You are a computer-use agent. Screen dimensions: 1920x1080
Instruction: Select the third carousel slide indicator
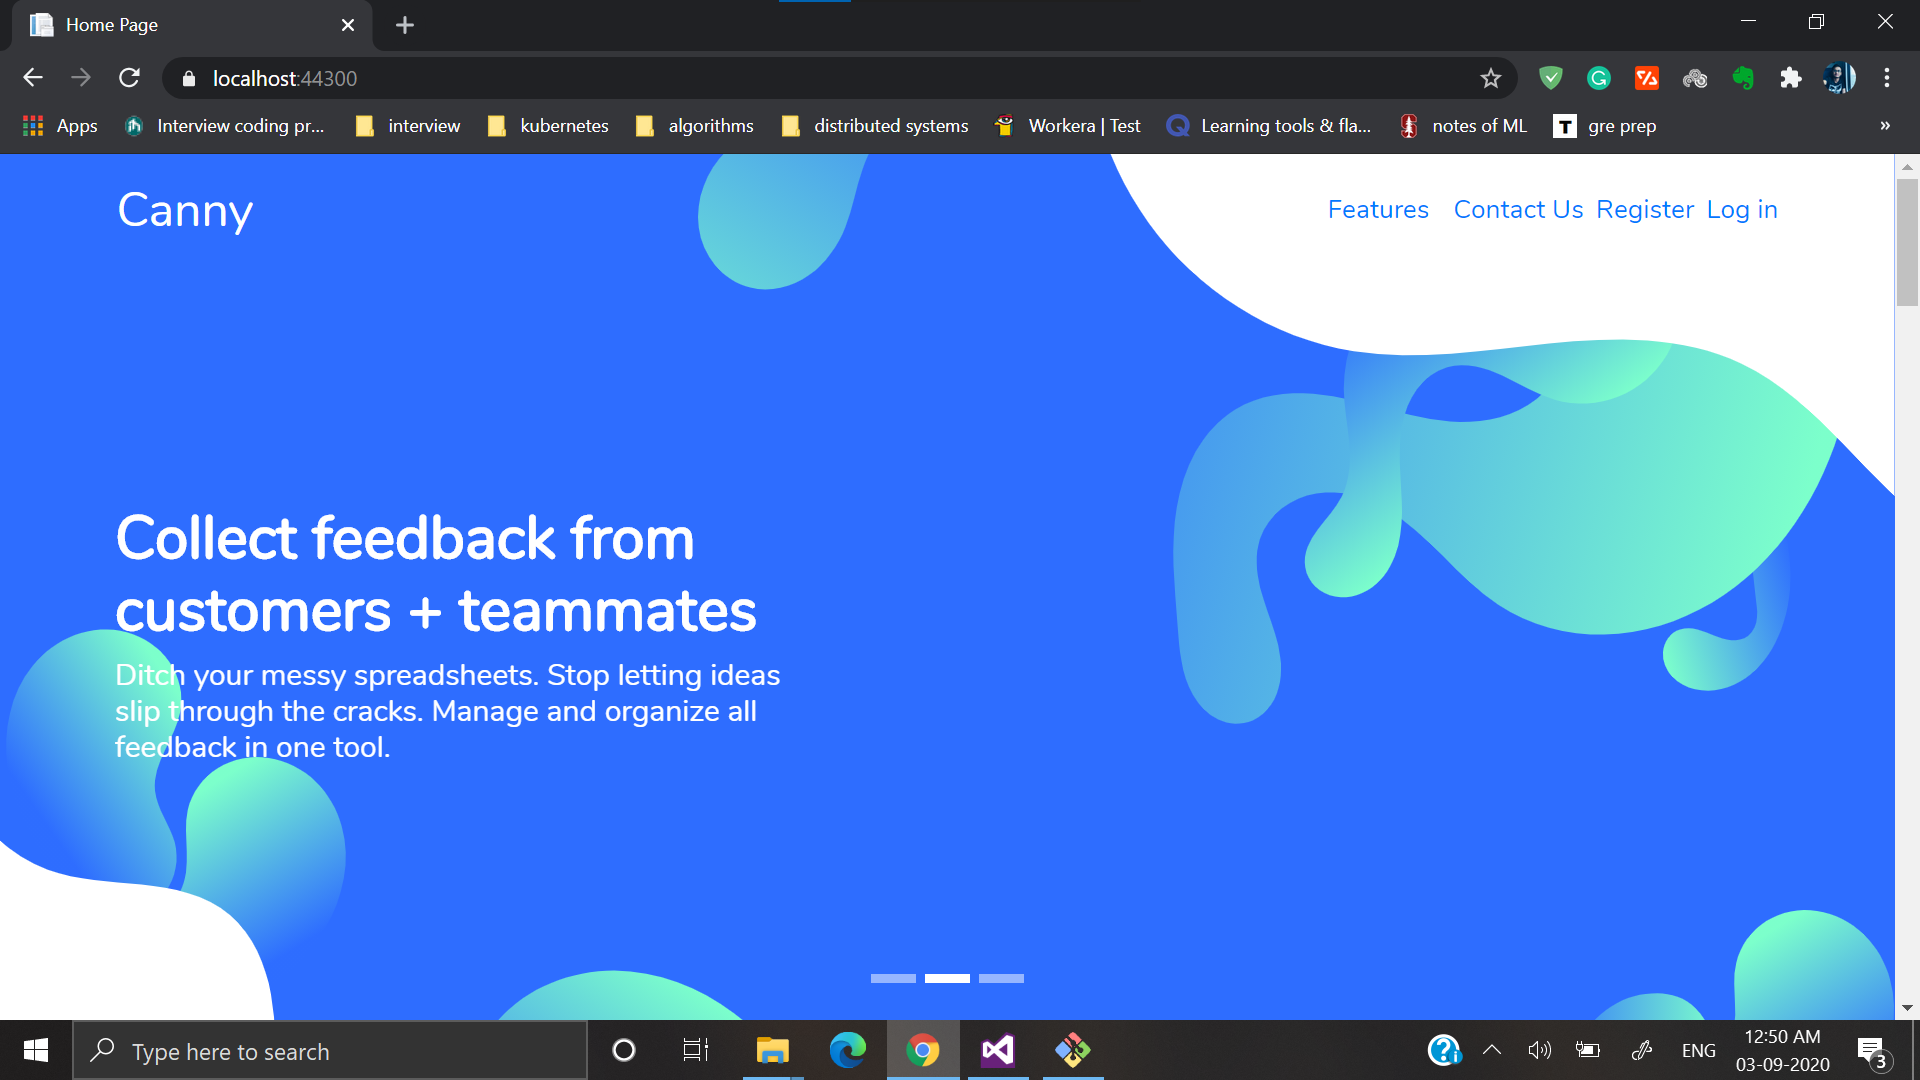(x=1001, y=978)
